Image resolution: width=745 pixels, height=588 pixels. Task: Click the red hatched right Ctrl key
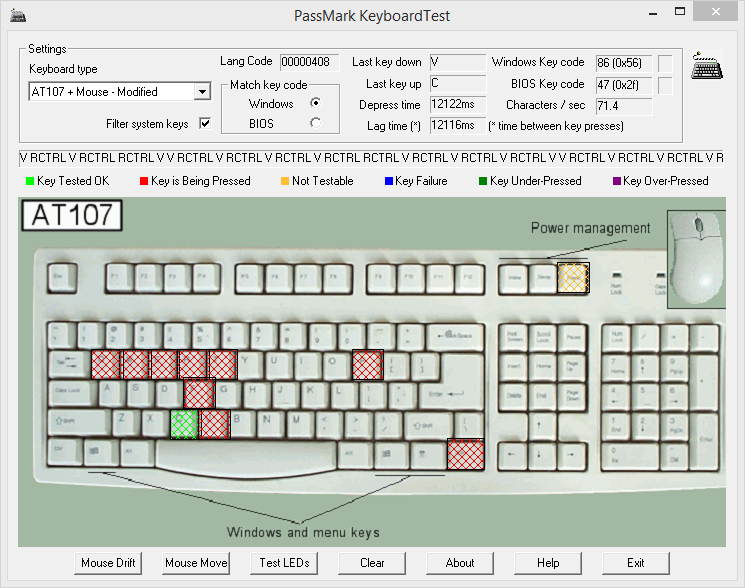[466, 454]
